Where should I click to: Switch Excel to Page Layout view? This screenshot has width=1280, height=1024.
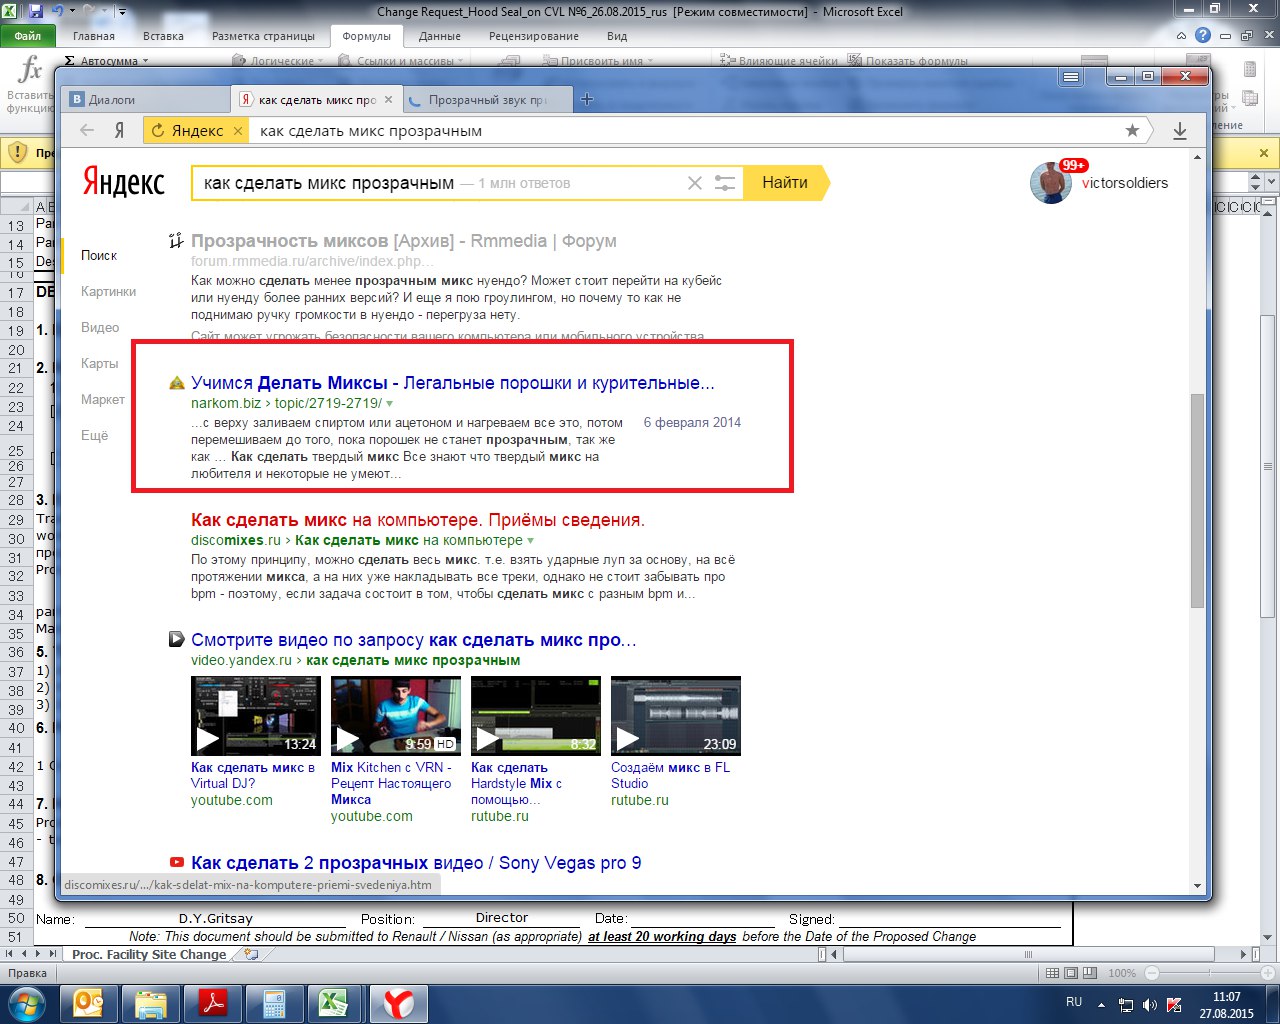[1071, 973]
